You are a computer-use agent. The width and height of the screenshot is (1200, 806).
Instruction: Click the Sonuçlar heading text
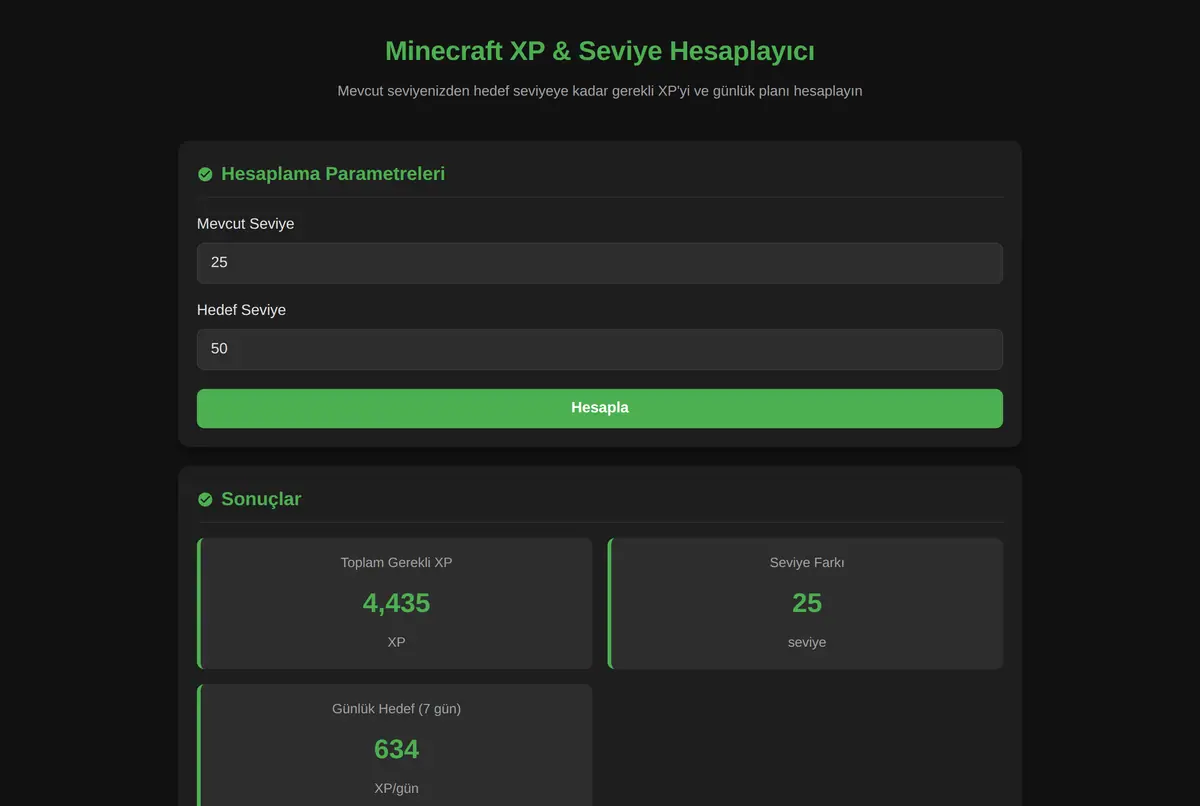[x=261, y=499]
